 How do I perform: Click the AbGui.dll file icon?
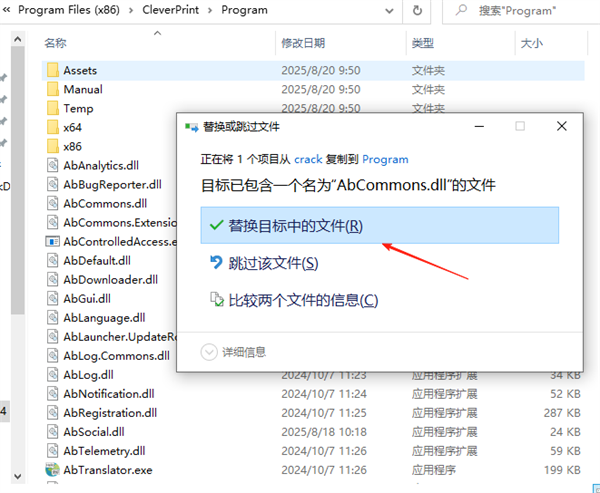coord(52,299)
